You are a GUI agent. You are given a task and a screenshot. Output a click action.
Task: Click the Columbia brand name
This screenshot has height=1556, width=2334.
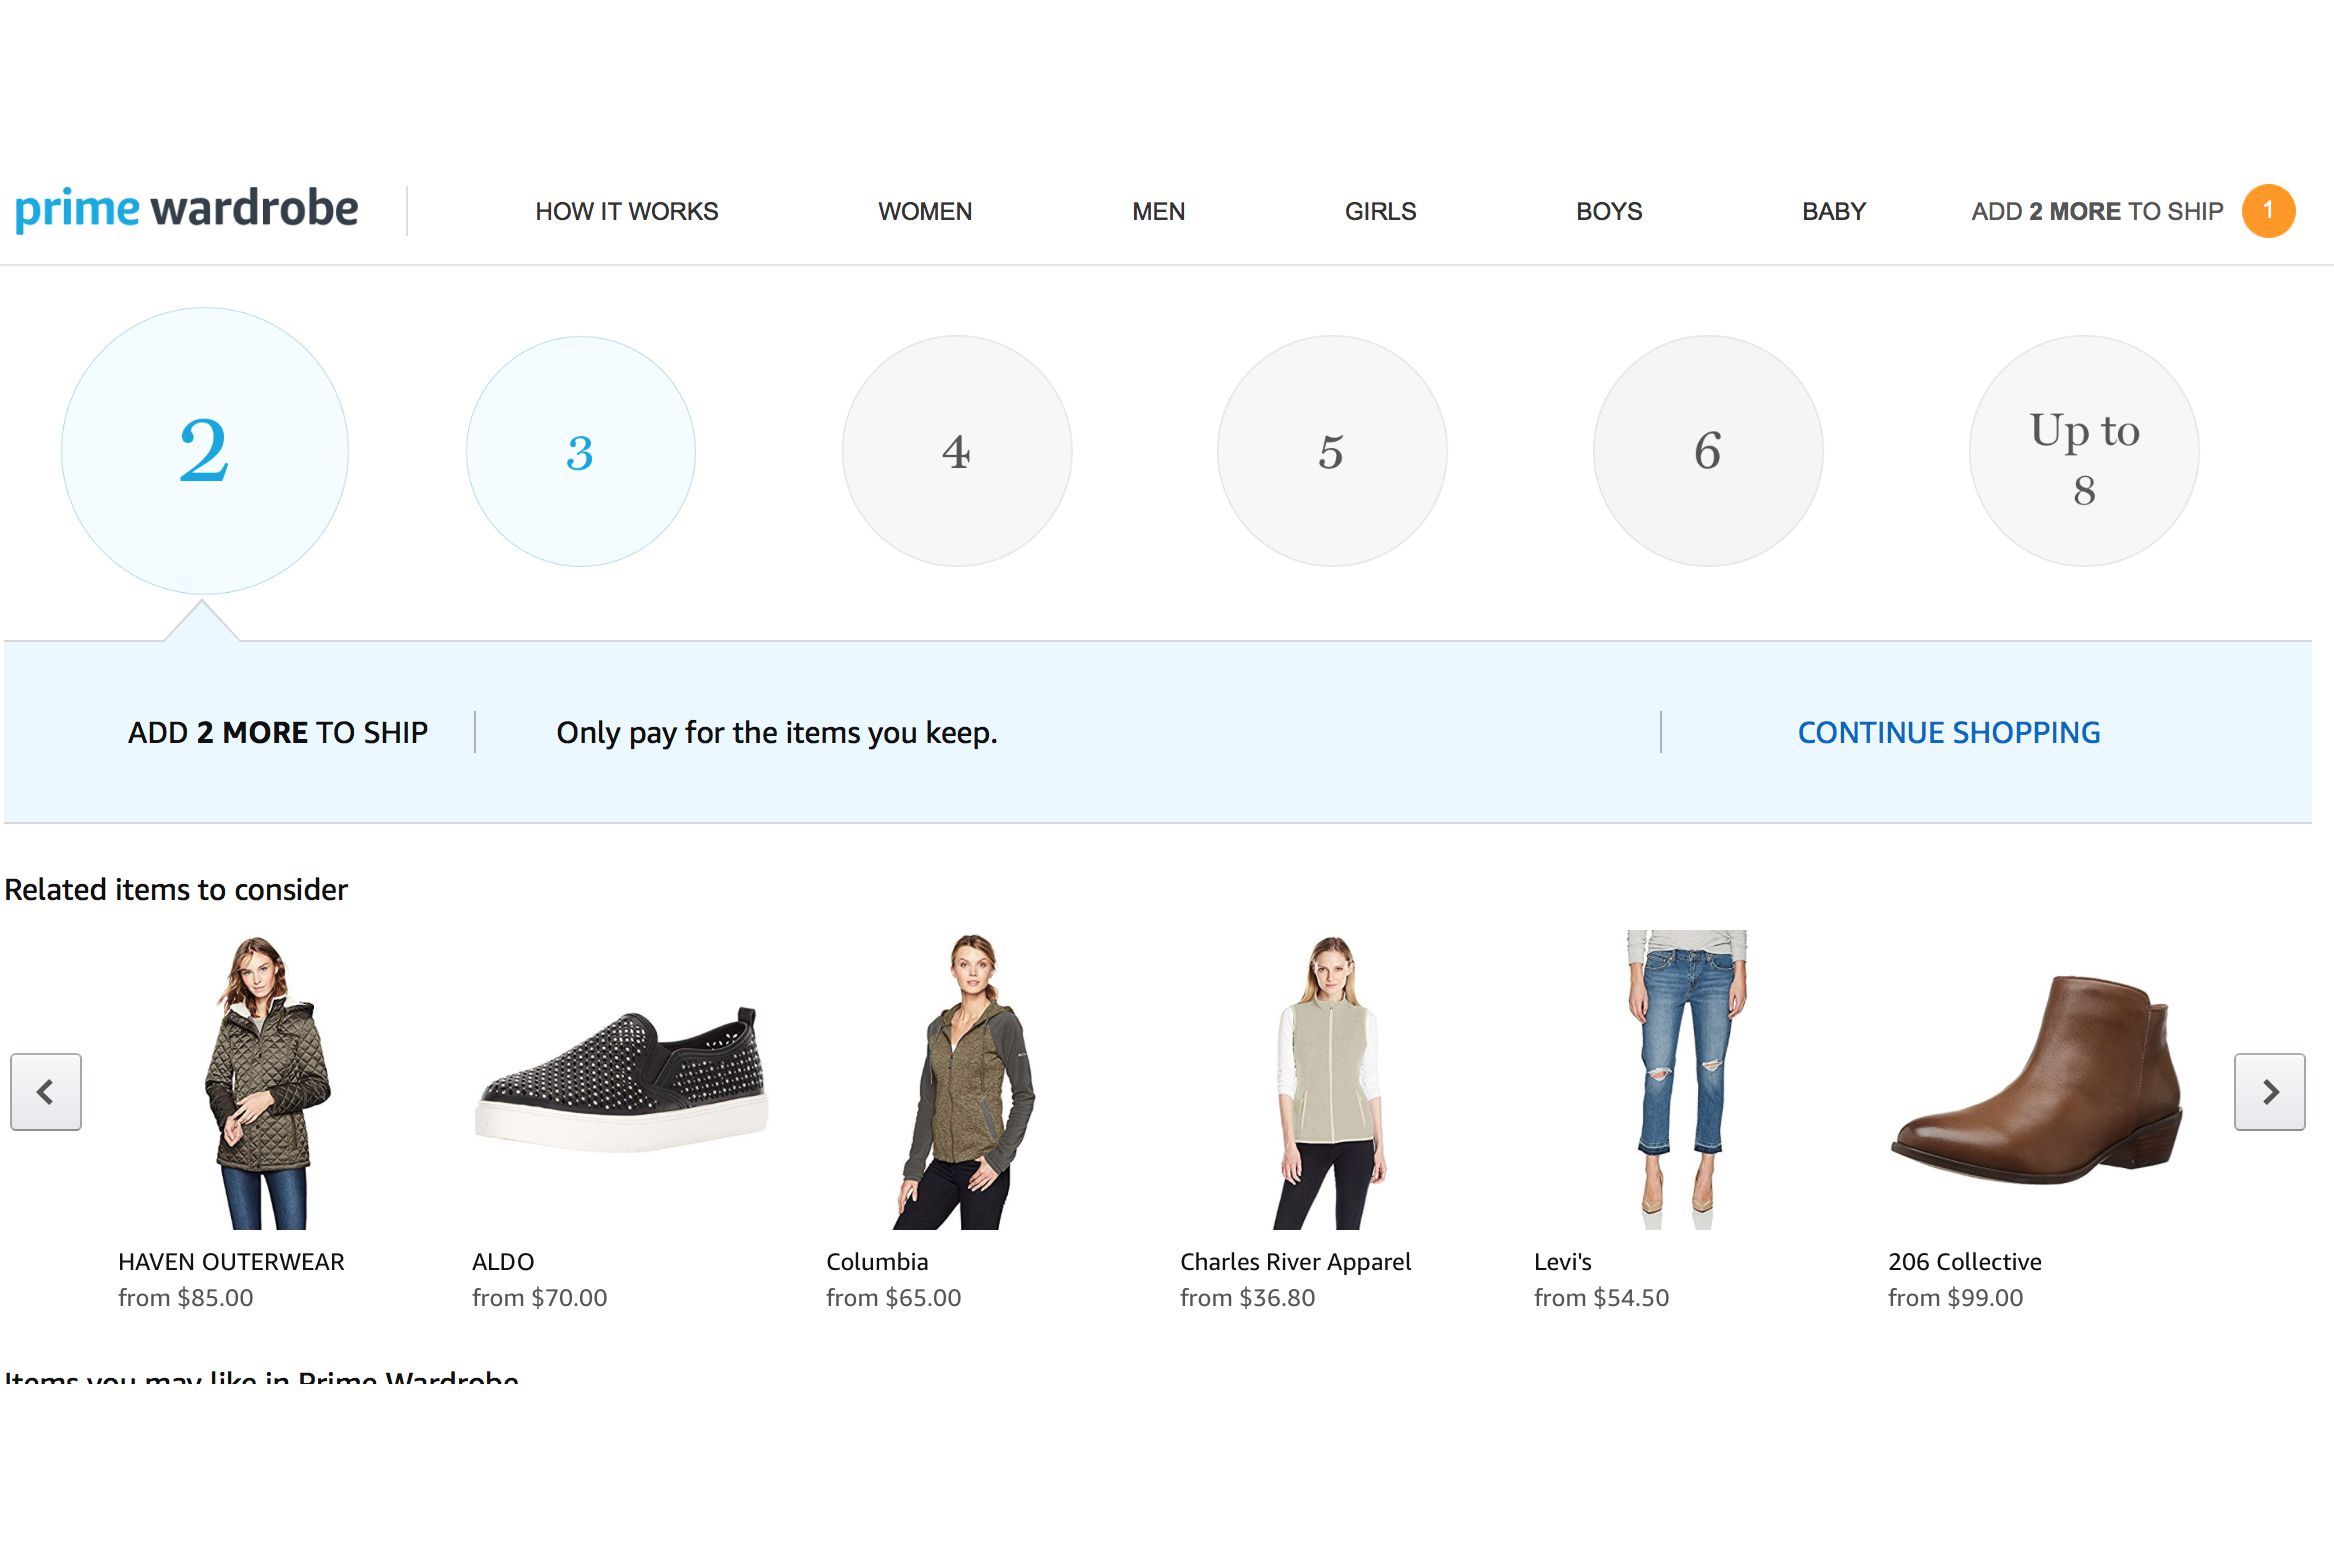[877, 1261]
